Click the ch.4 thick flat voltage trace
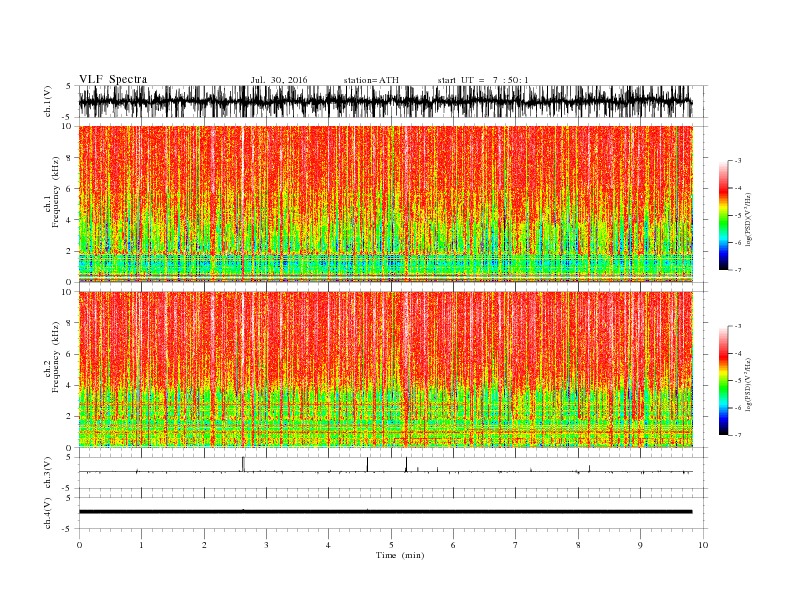The height and width of the screenshot is (612, 792). tap(385, 512)
